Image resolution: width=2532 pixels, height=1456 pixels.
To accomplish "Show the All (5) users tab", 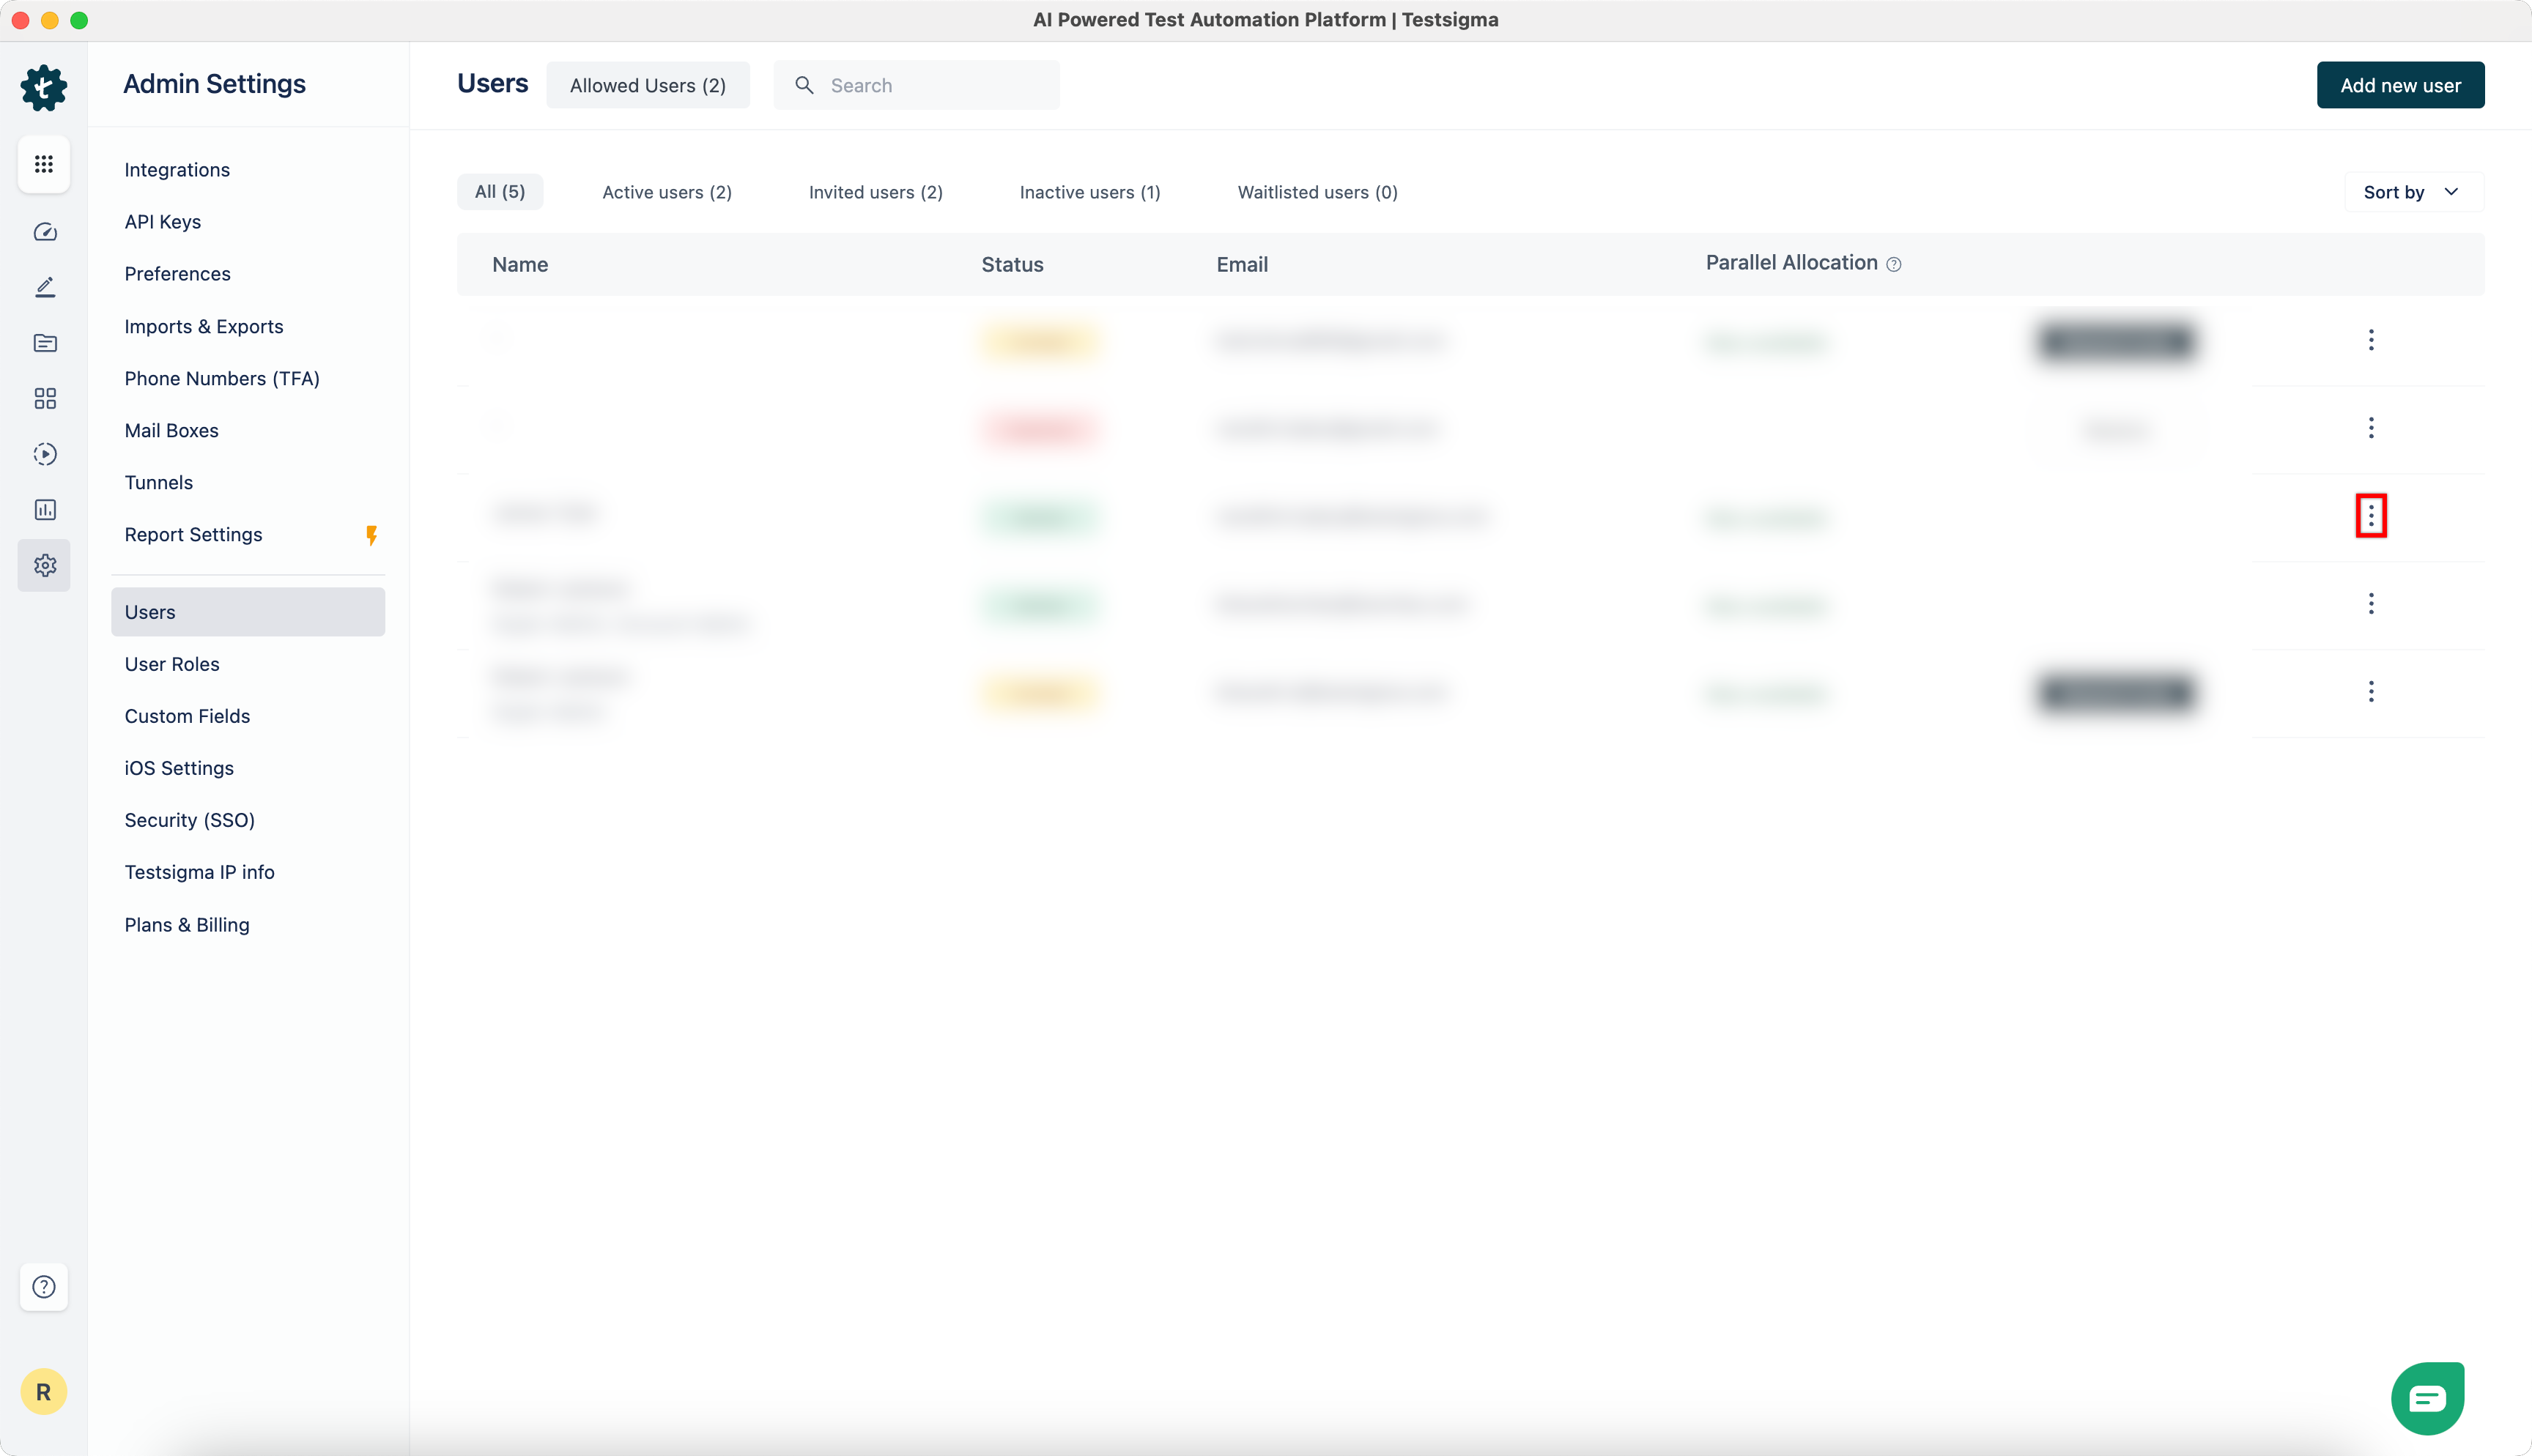I will [500, 192].
